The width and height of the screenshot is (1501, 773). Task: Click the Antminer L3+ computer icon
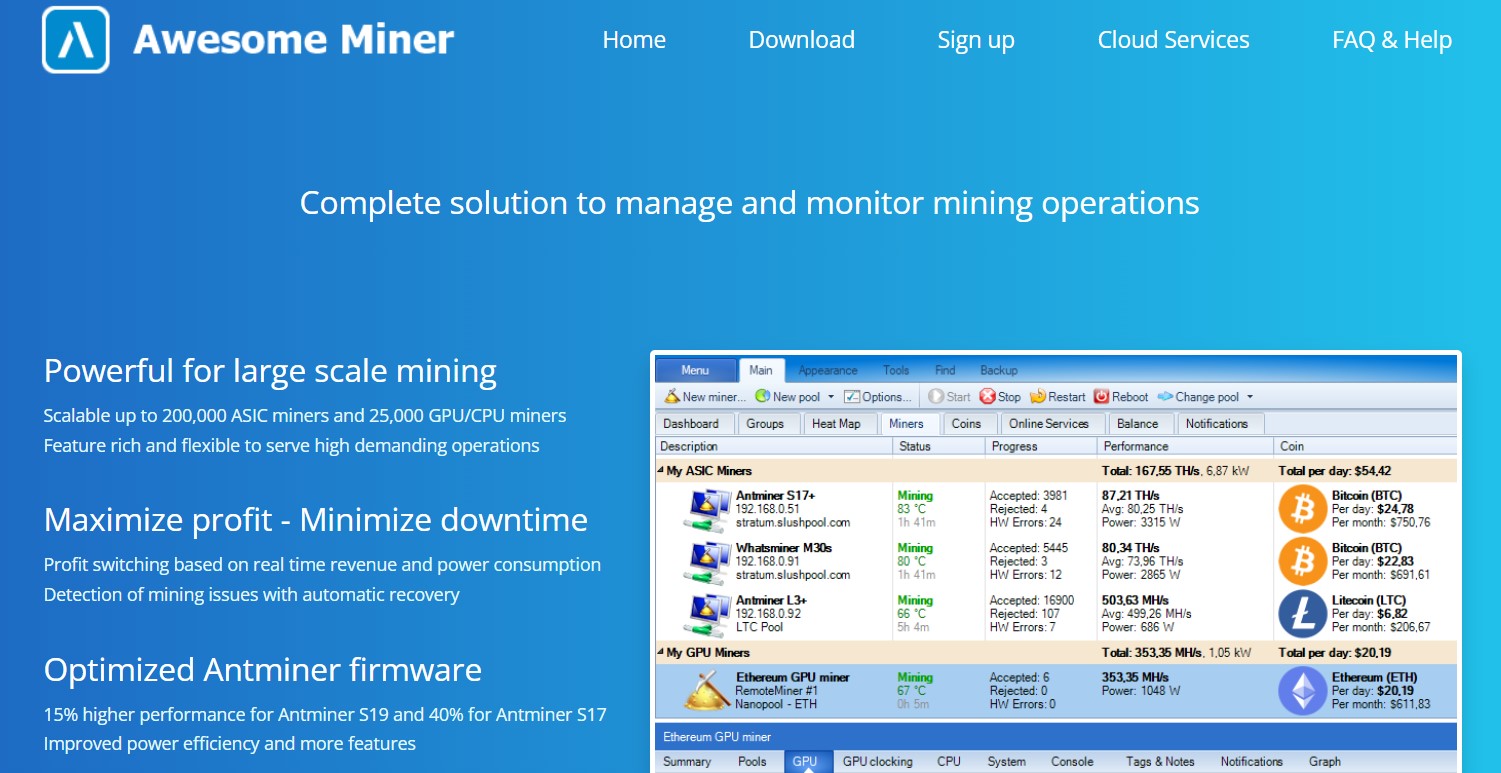(708, 614)
